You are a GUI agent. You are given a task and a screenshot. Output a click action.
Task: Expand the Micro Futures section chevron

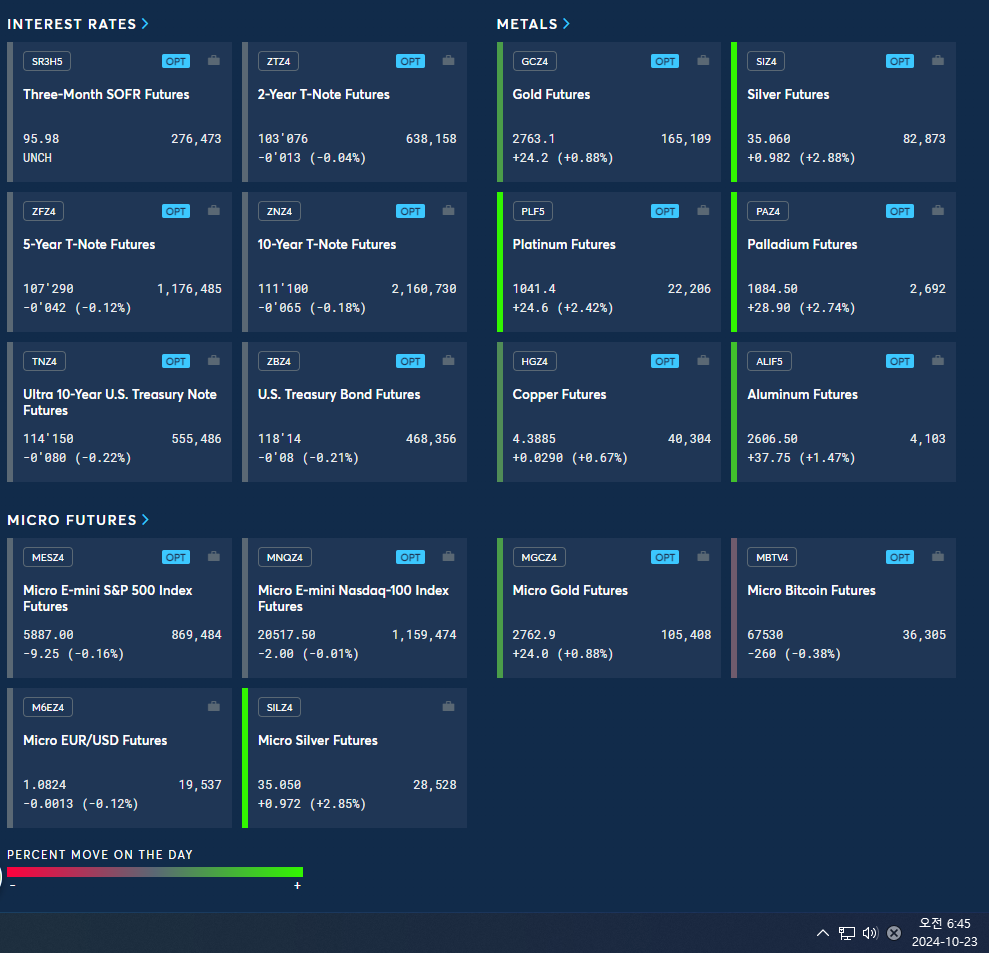(x=146, y=520)
